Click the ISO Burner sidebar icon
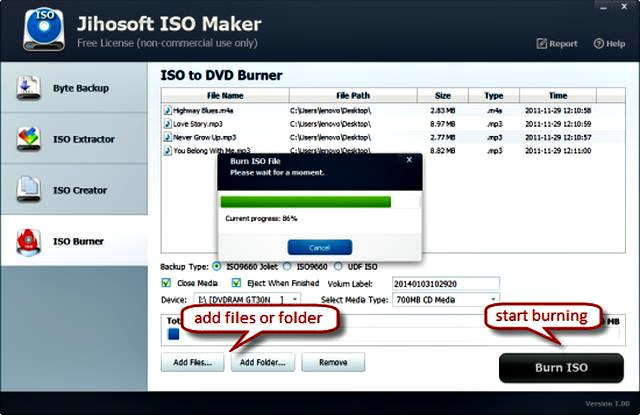Viewport: 640px width, 415px height. (29, 242)
